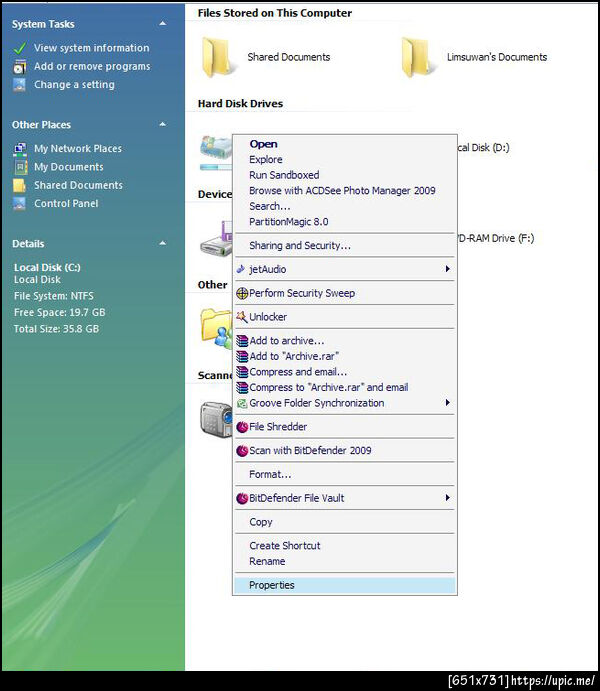600x691 pixels.
Task: Click the Groove Folder Synchronization icon
Action: (x=242, y=403)
